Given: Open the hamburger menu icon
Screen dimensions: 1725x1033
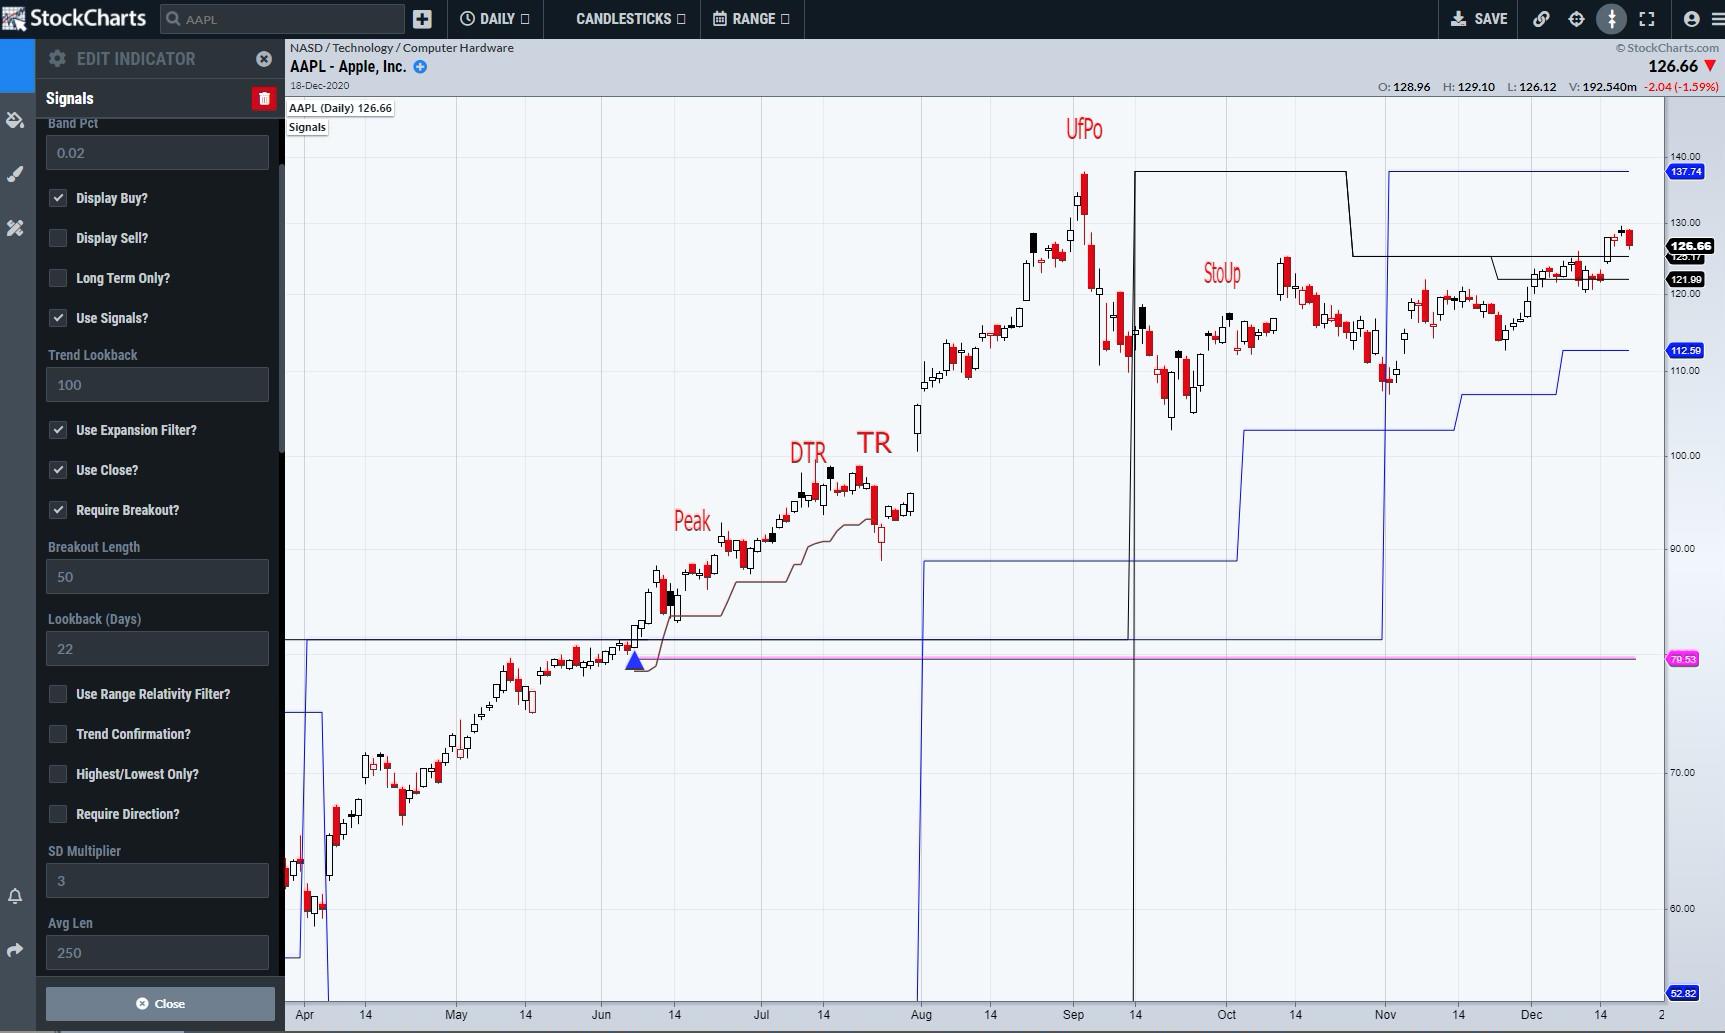Looking at the screenshot, I should [x=1716, y=19].
